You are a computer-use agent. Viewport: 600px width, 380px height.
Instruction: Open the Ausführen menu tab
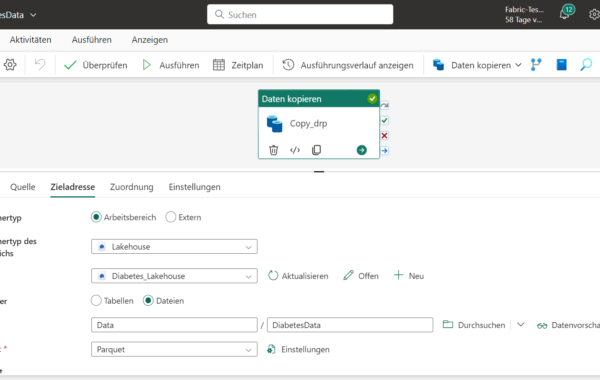[92, 40]
